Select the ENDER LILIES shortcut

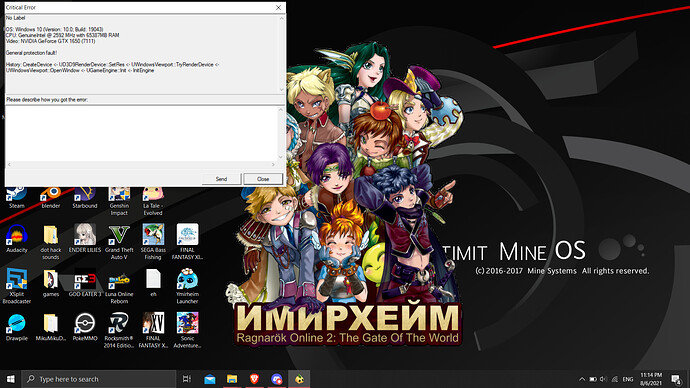[x=85, y=238]
